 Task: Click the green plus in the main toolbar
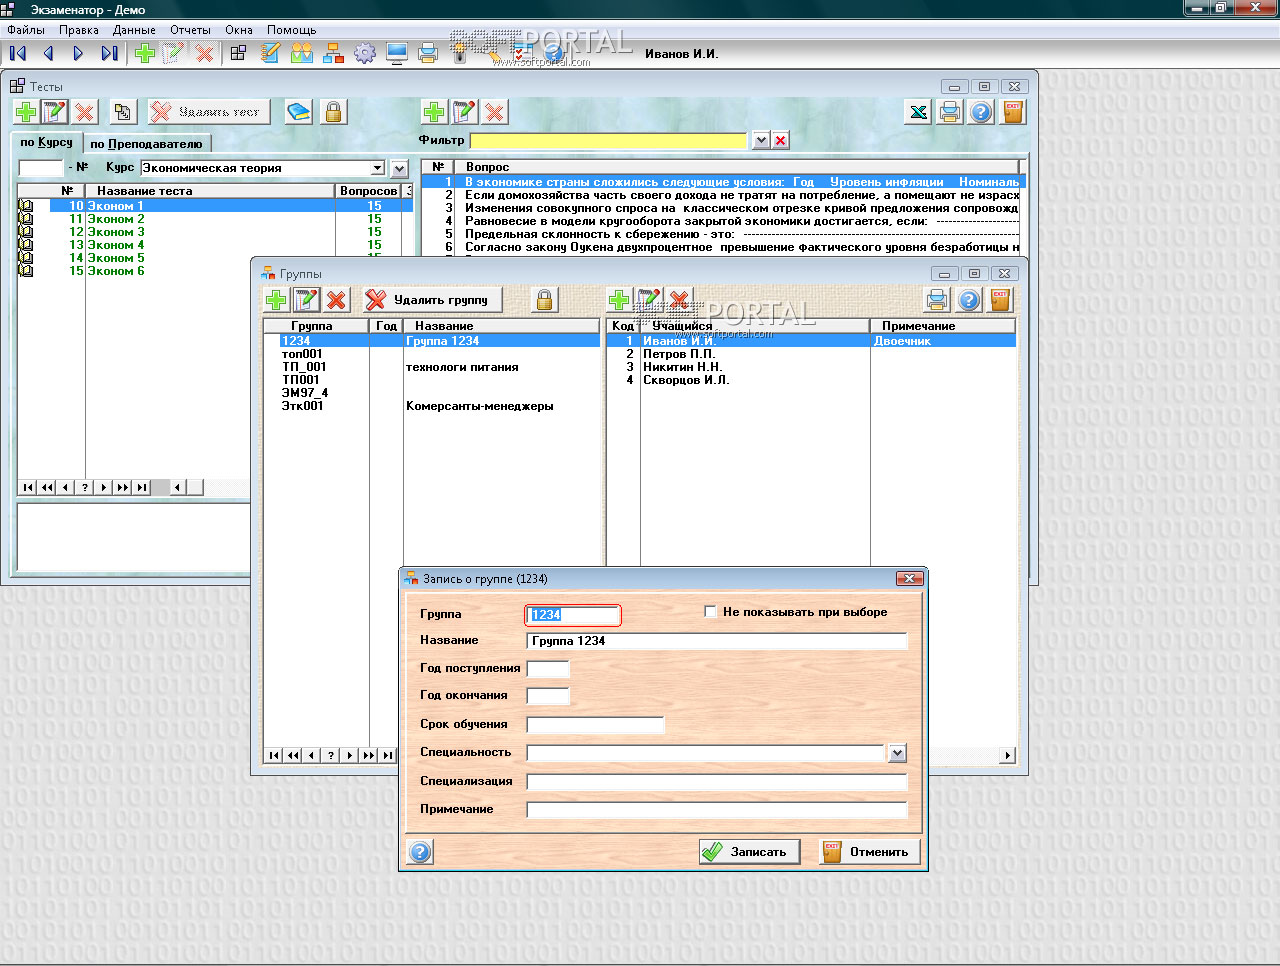point(145,53)
